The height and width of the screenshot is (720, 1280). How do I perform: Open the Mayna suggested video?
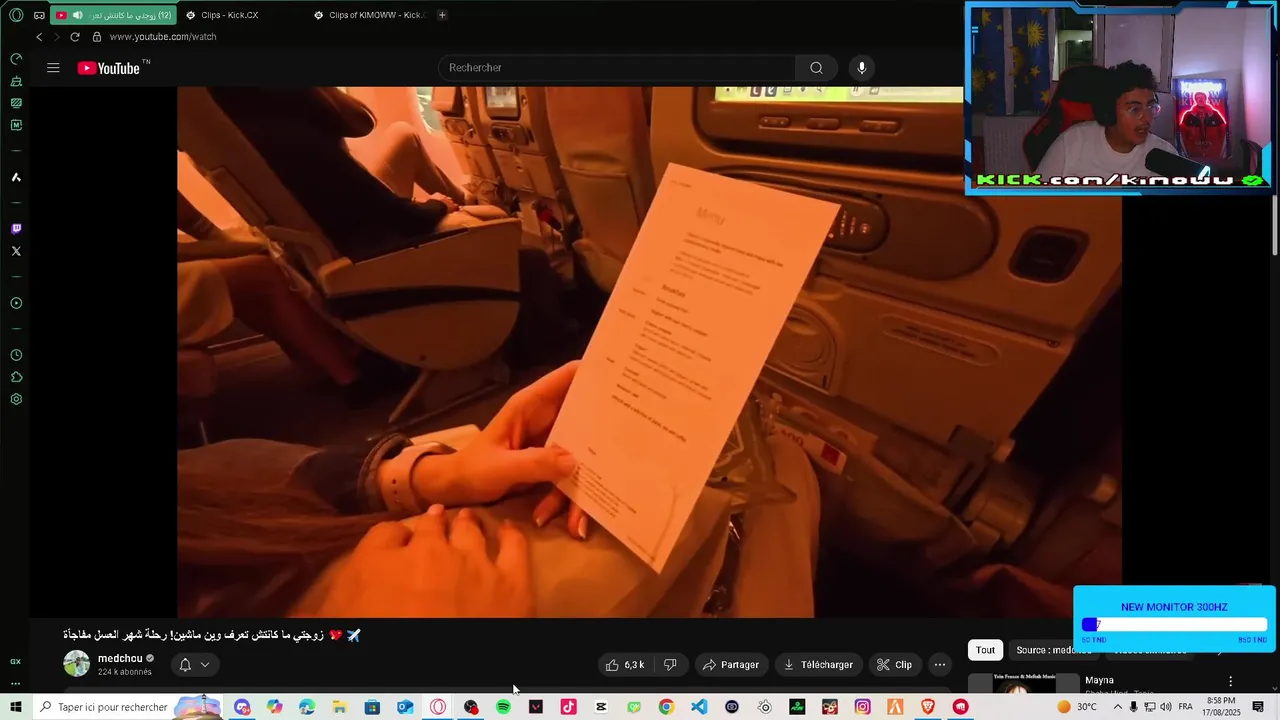(1099, 681)
